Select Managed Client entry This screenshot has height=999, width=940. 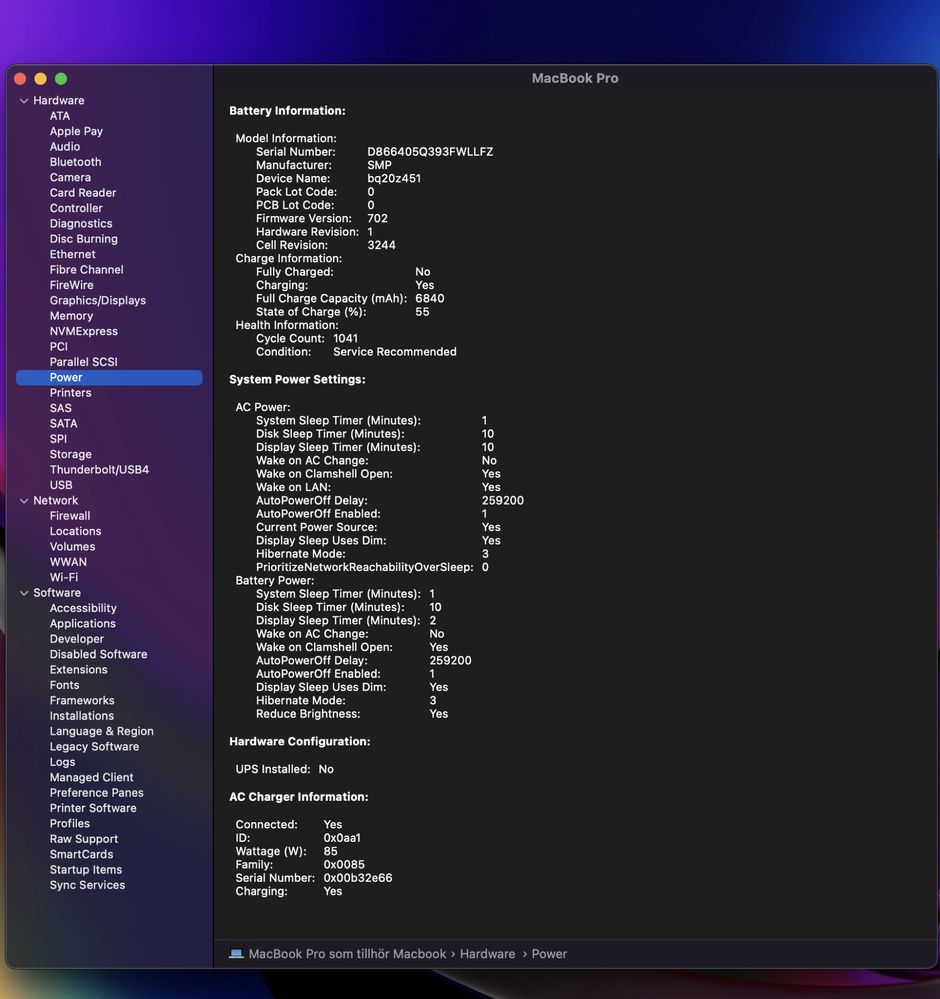coord(92,778)
